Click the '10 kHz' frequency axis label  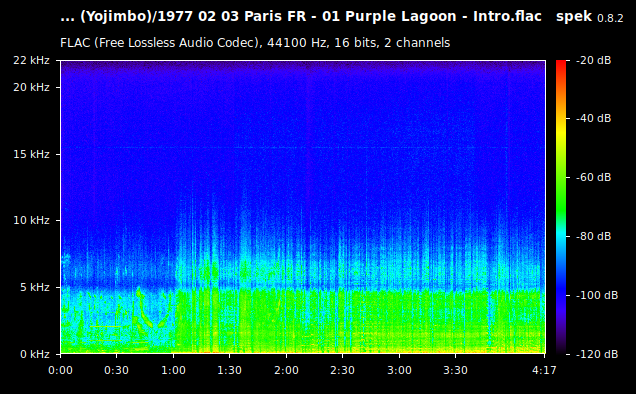coord(31,220)
